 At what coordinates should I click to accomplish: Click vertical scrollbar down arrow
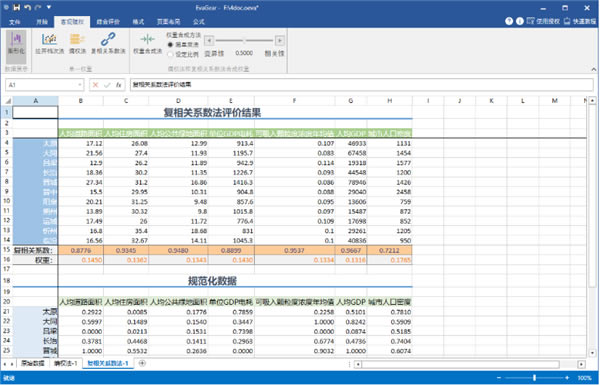(x=592, y=353)
